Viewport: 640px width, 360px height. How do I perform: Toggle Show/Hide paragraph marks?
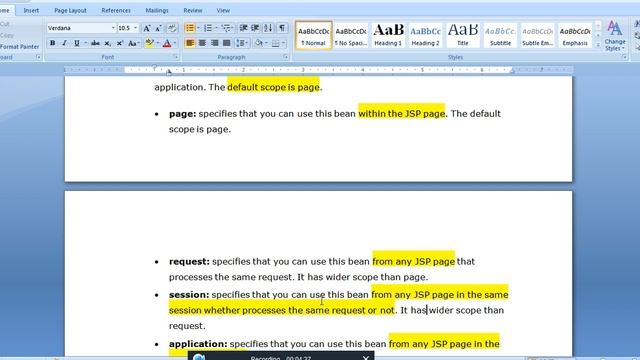[x=282, y=28]
